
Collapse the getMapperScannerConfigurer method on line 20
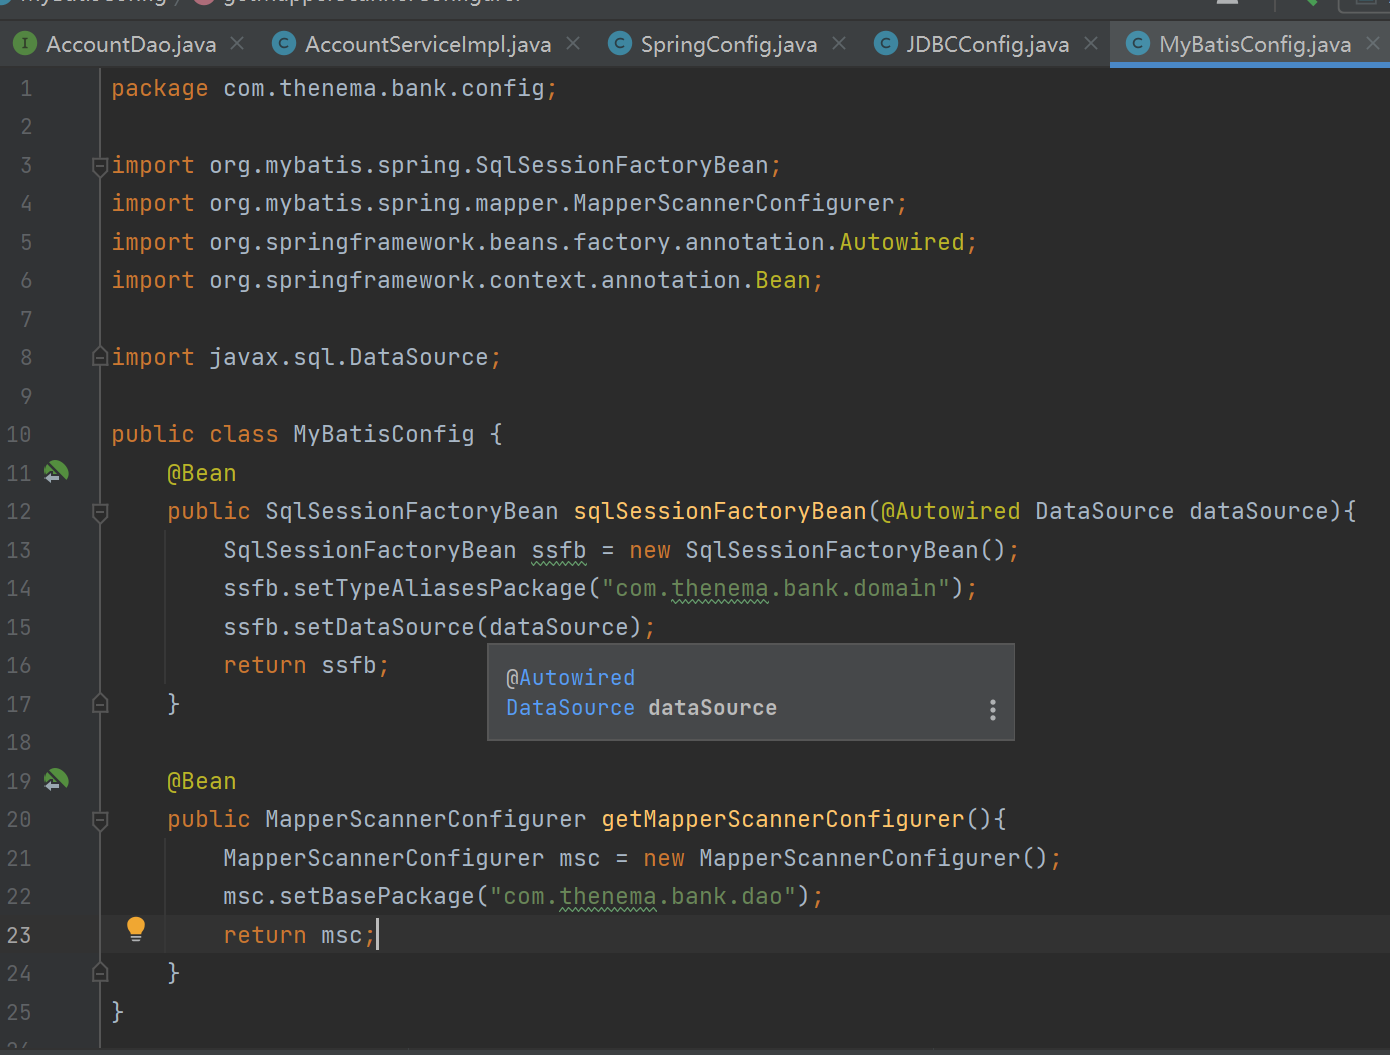click(100, 821)
